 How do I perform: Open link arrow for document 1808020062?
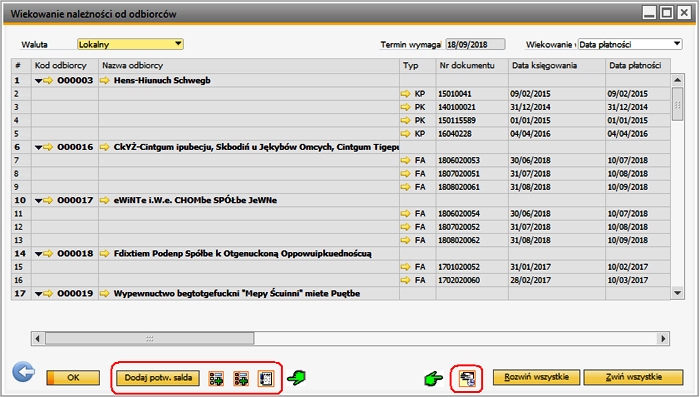tap(405, 240)
